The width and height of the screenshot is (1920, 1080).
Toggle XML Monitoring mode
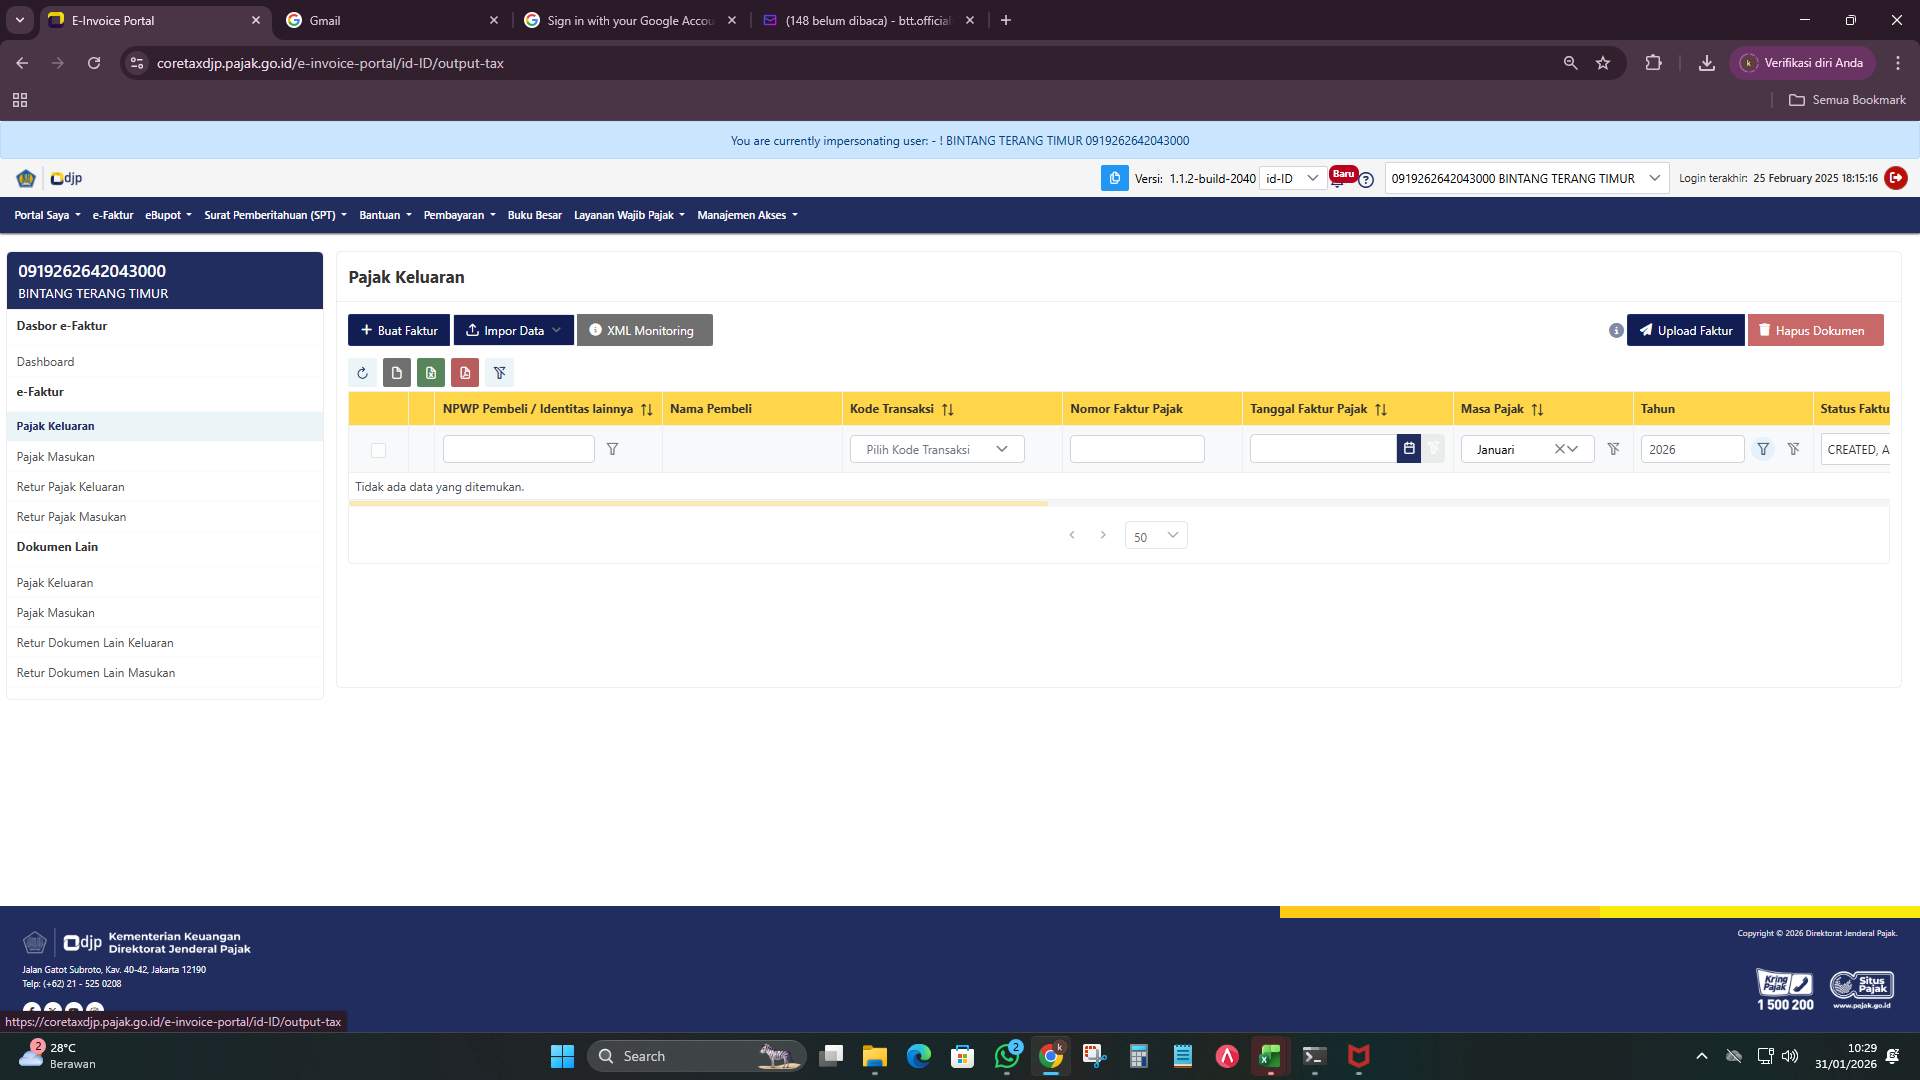click(x=644, y=330)
